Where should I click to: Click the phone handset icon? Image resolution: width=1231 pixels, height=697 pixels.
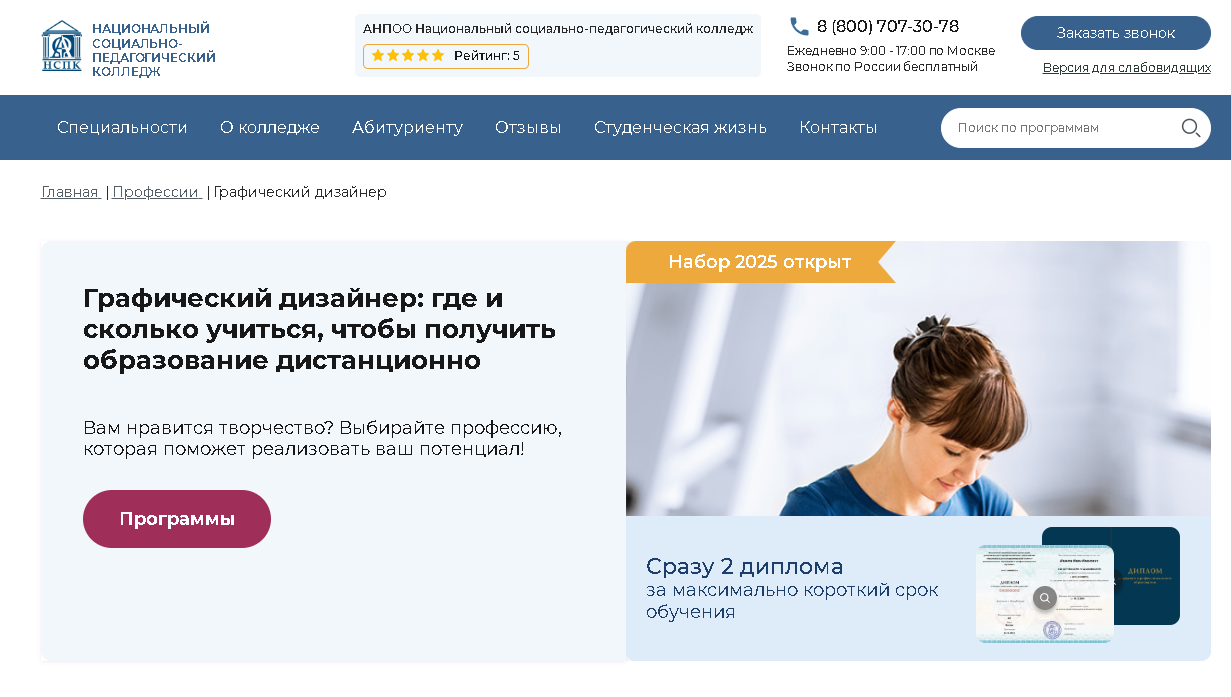[x=799, y=26]
